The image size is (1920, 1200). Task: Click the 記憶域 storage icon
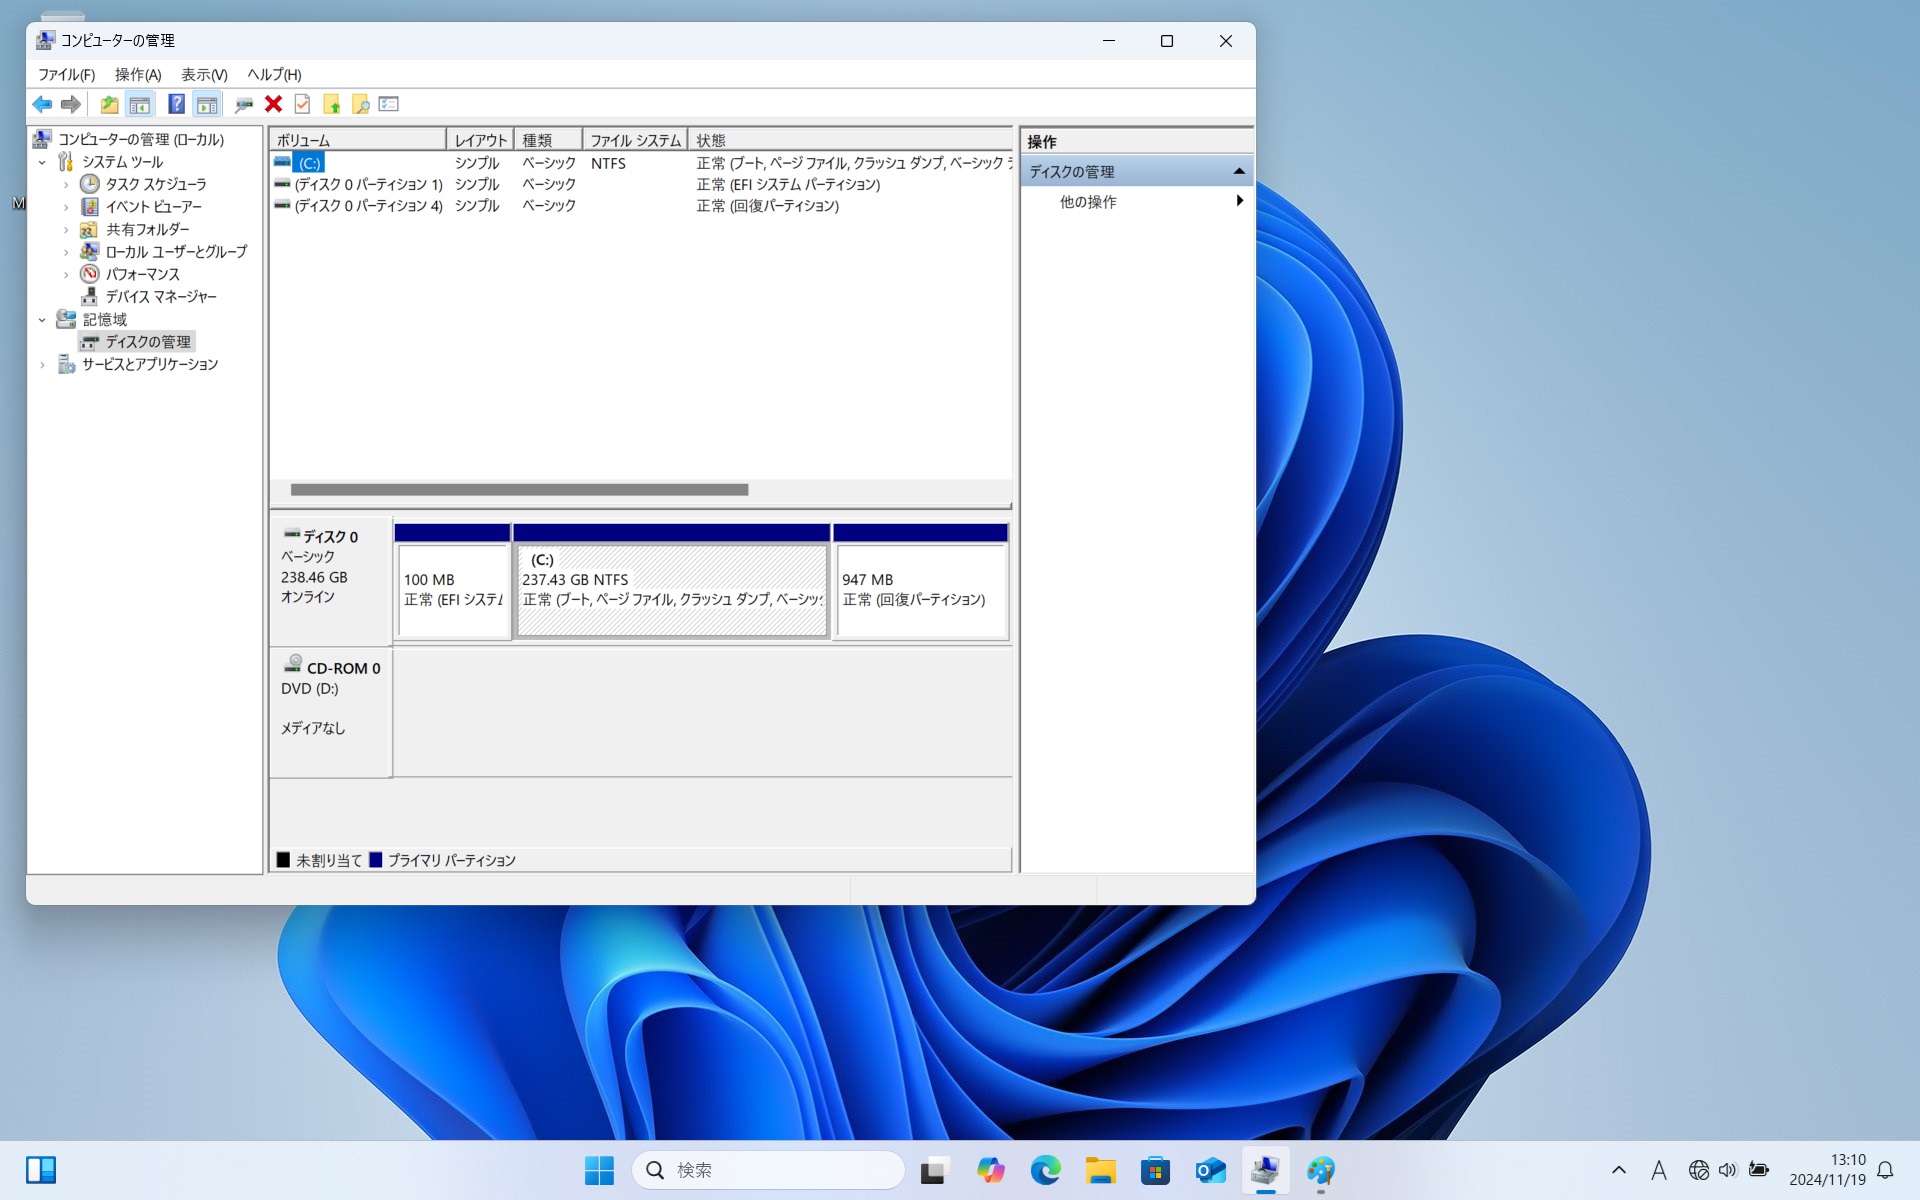(66, 319)
